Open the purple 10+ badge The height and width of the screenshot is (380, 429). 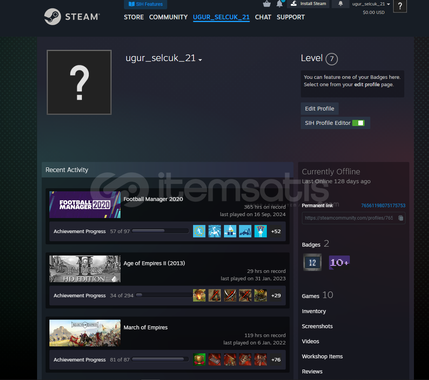339,262
